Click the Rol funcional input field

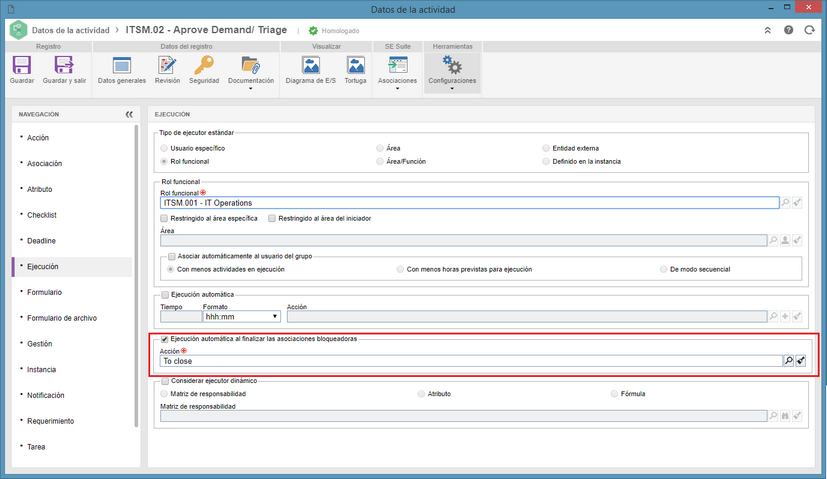click(469, 203)
